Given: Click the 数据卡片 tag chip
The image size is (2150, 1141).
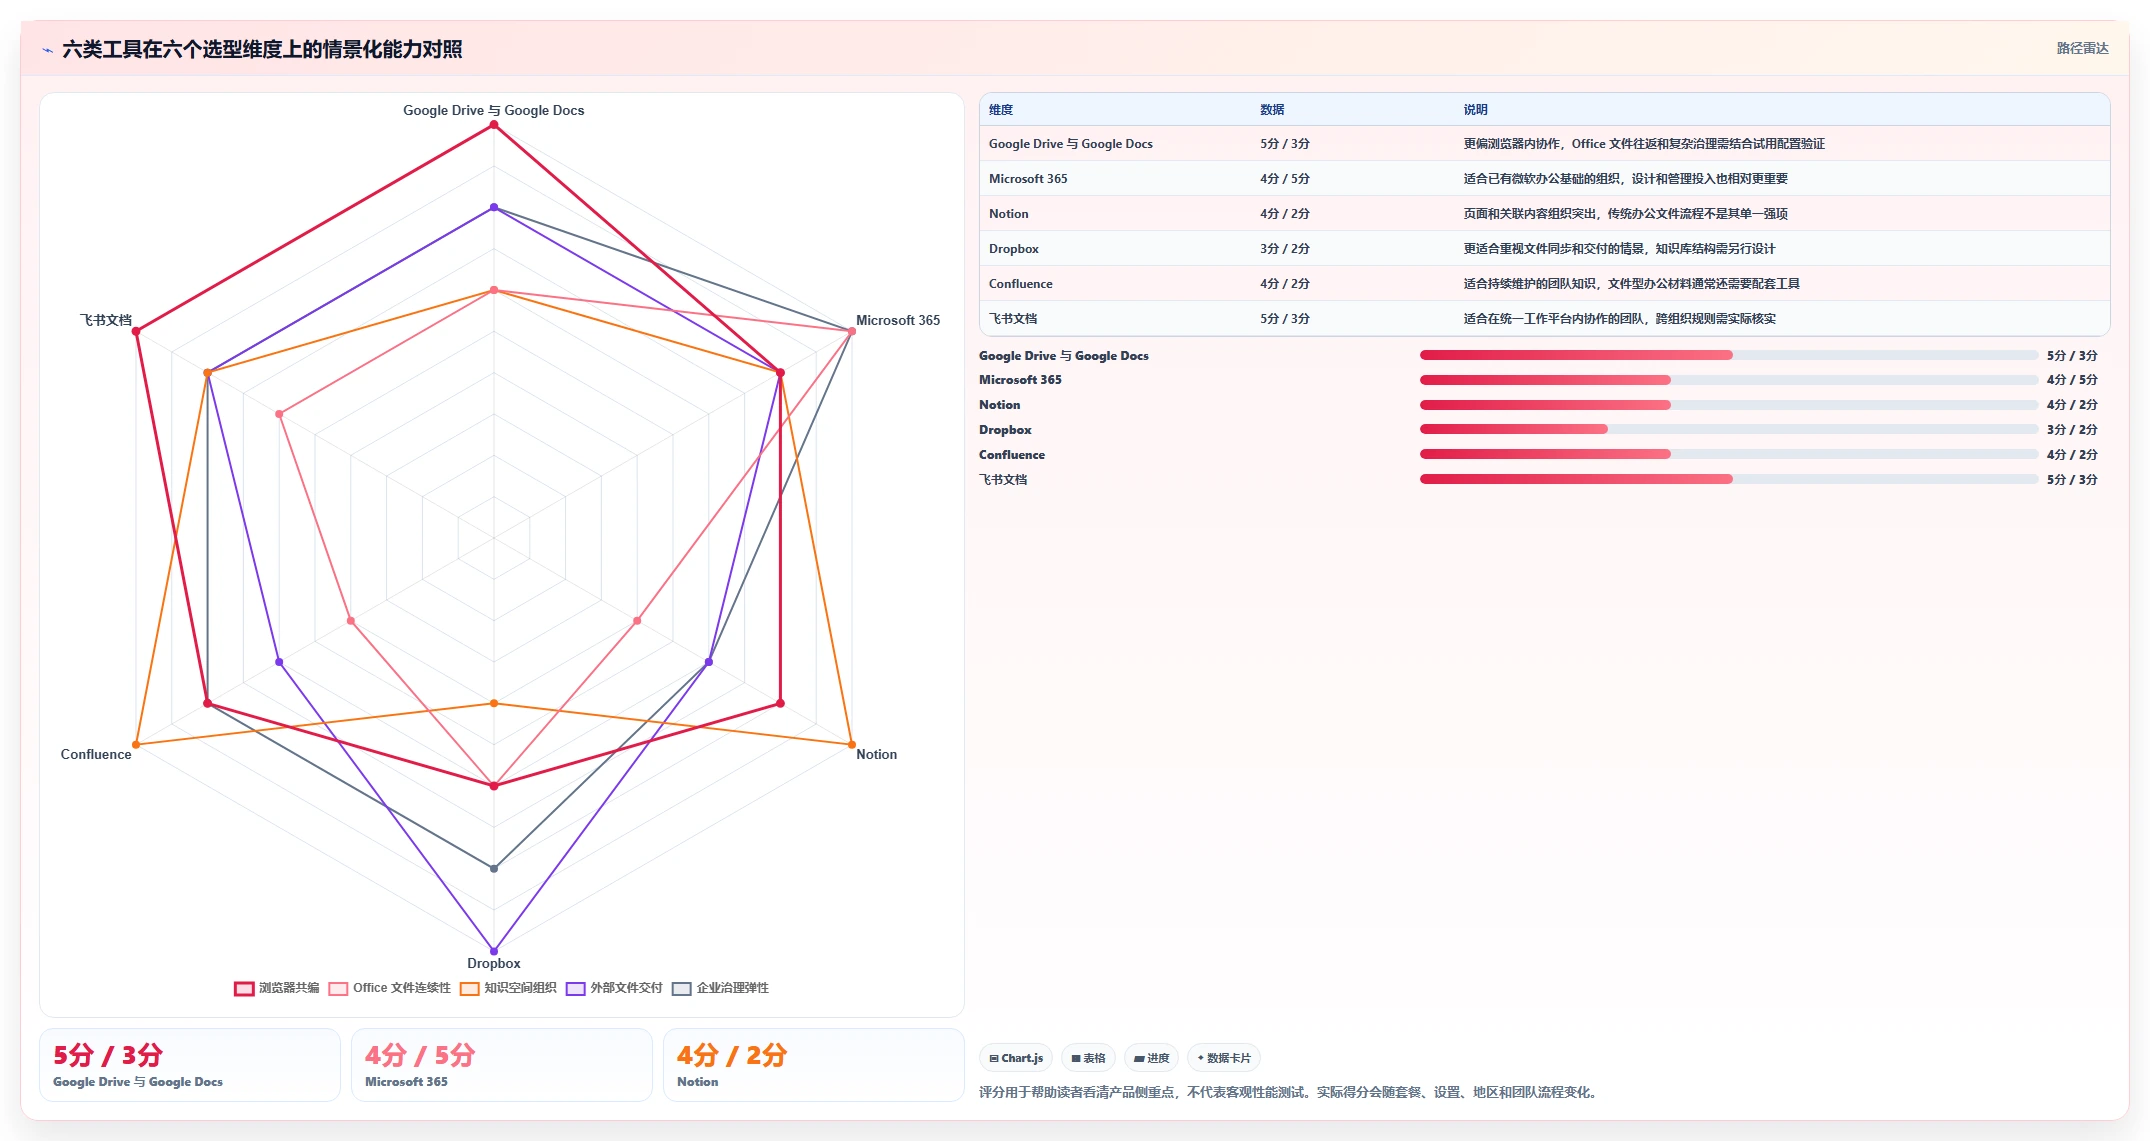Looking at the screenshot, I should pos(1224,1058).
